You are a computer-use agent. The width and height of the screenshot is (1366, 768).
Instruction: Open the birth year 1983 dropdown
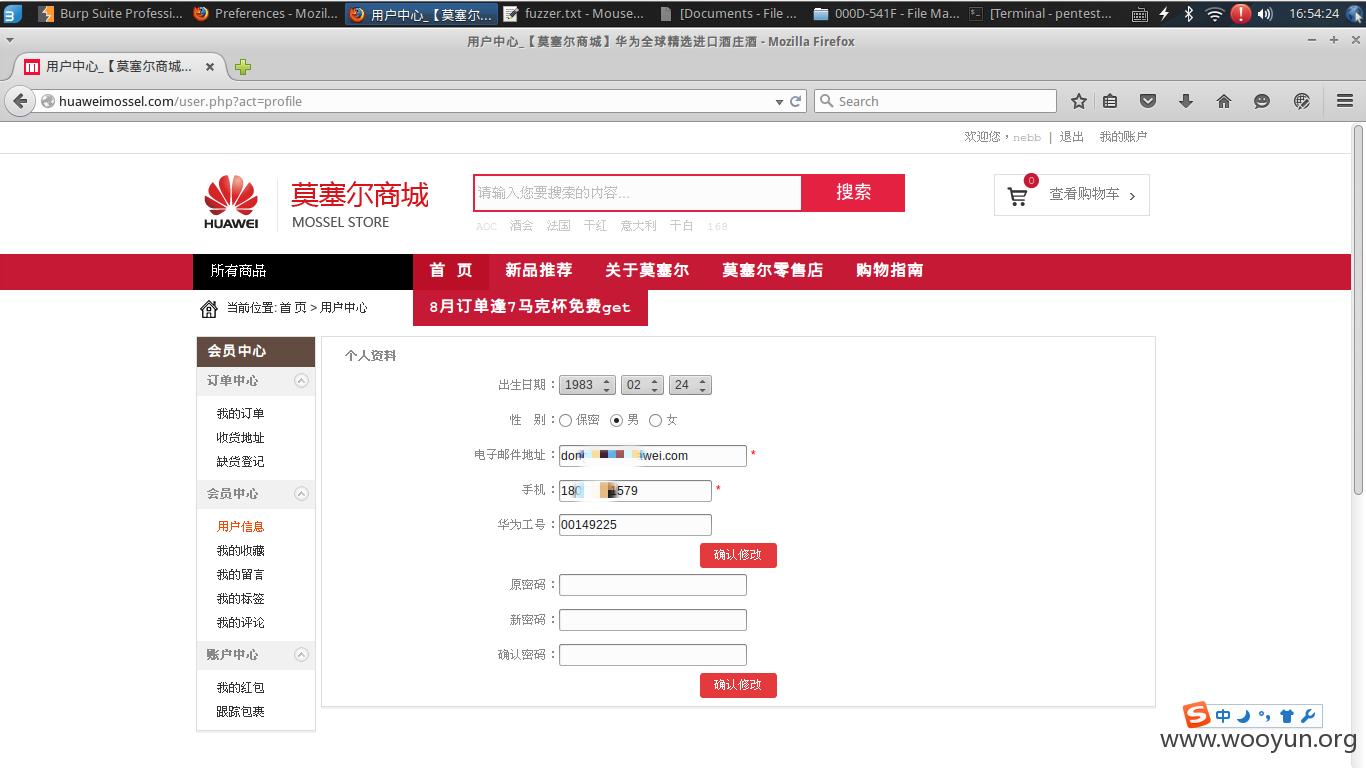click(x=587, y=385)
